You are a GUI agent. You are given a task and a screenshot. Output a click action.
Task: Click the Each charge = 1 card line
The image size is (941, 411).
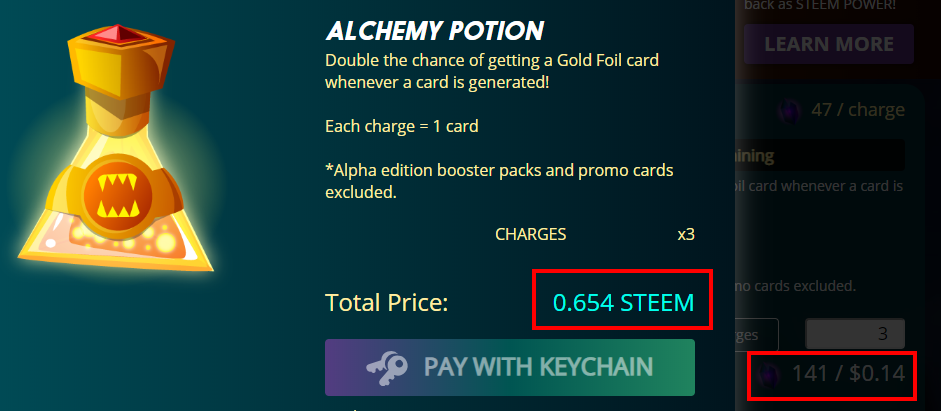tap(401, 127)
